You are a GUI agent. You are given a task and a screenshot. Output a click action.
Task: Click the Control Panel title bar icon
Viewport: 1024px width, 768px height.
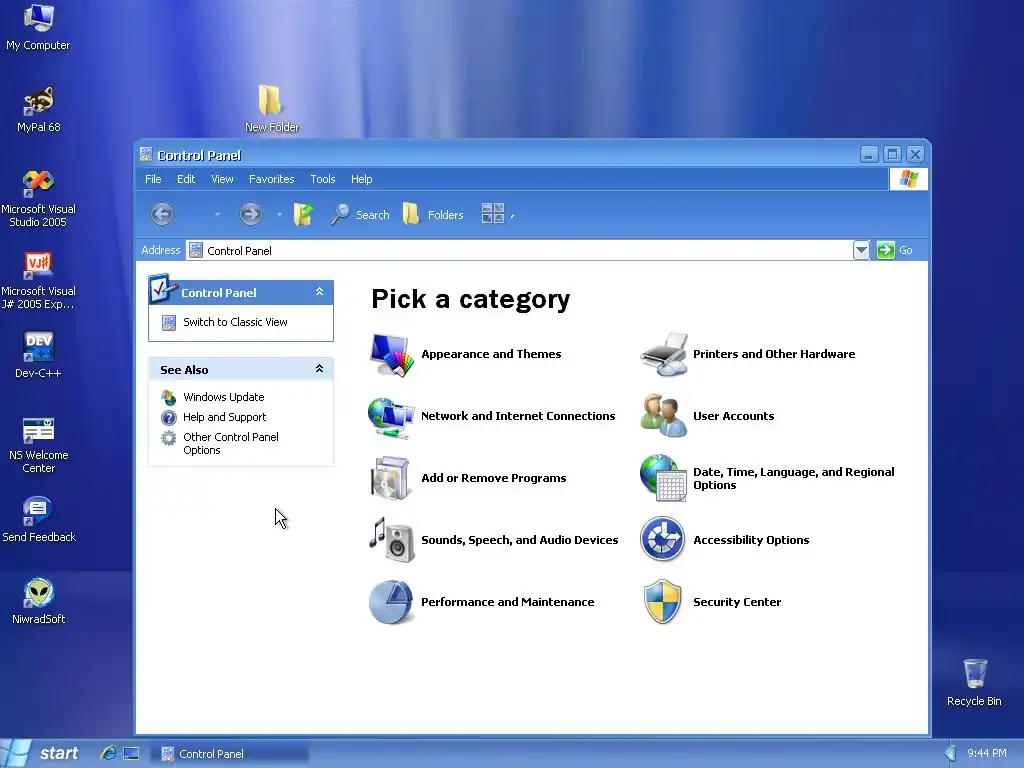(x=146, y=155)
